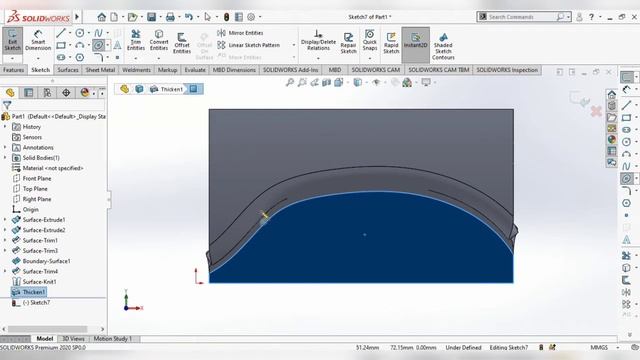This screenshot has width=640, height=360.
Task: Select the Smart Dimension tool
Action: (38, 40)
